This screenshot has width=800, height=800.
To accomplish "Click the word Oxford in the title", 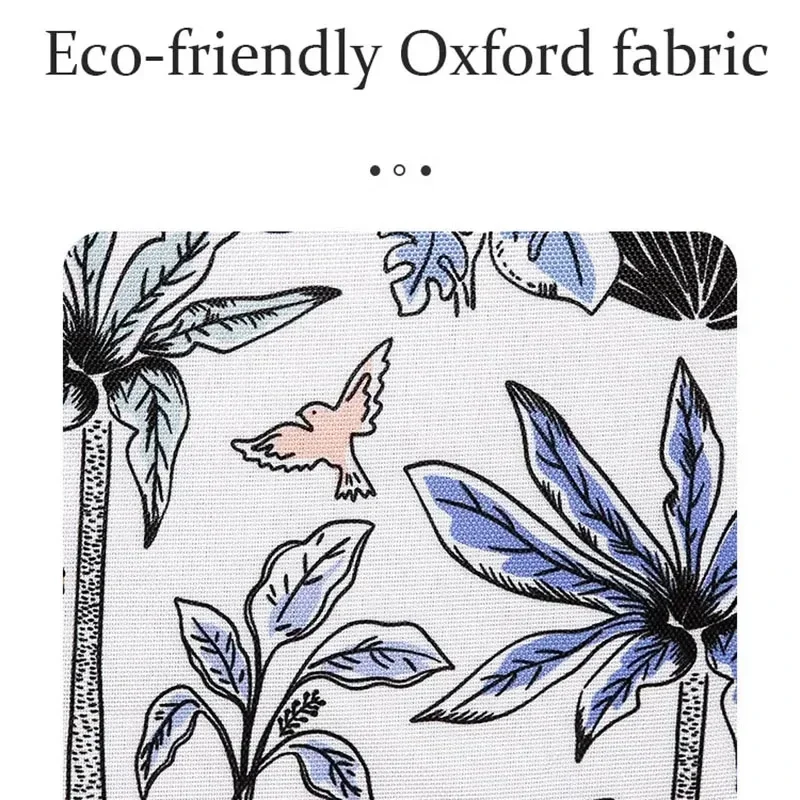I will (495, 53).
